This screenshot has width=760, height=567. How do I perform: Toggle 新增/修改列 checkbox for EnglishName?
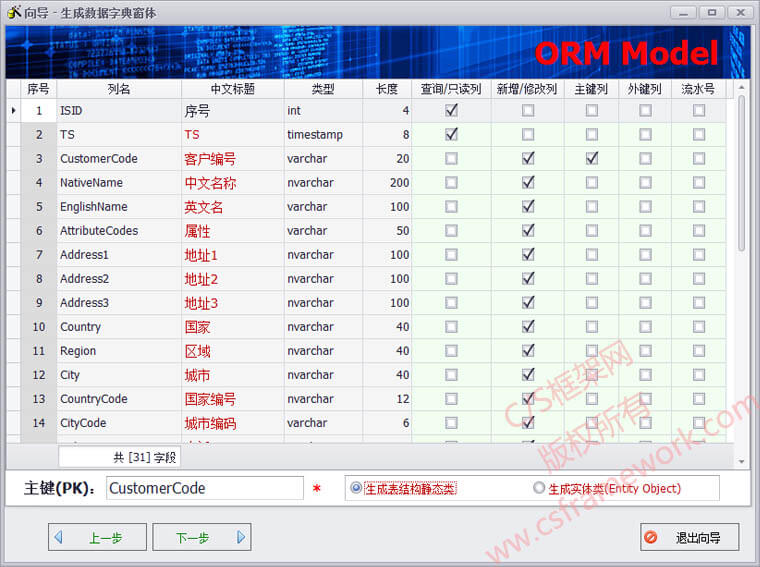[x=528, y=206]
